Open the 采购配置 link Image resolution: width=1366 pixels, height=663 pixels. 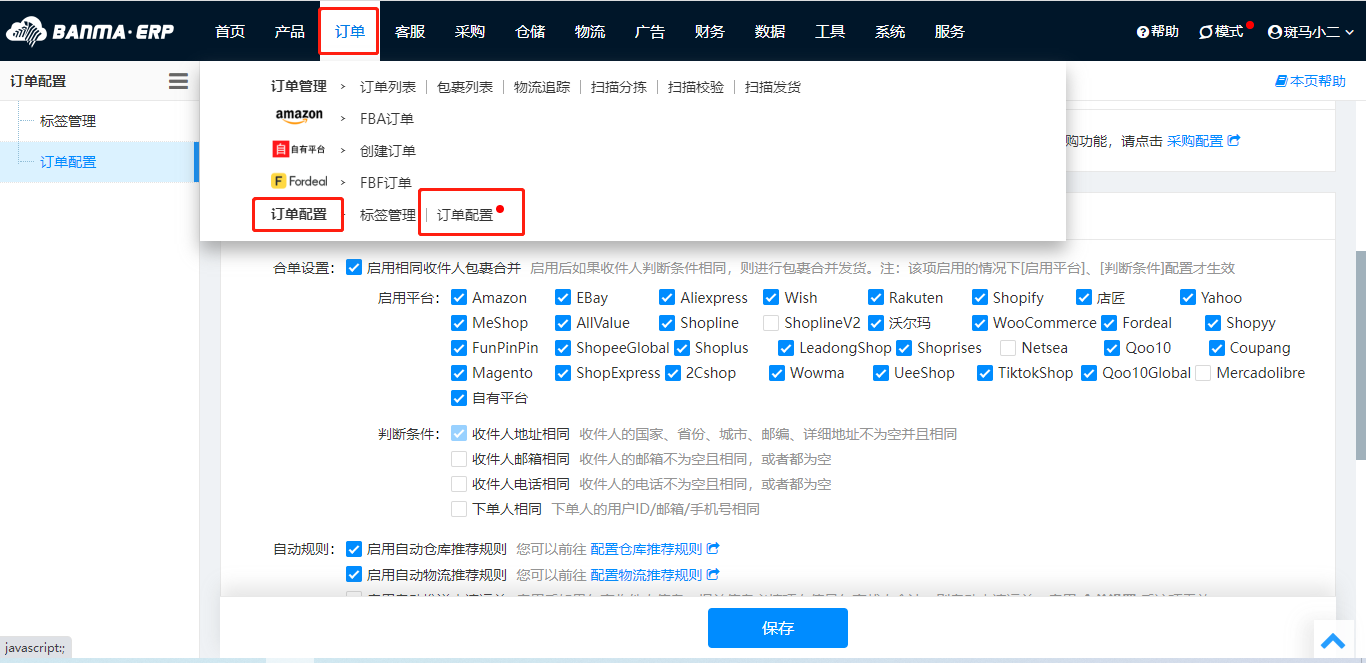(1195, 141)
